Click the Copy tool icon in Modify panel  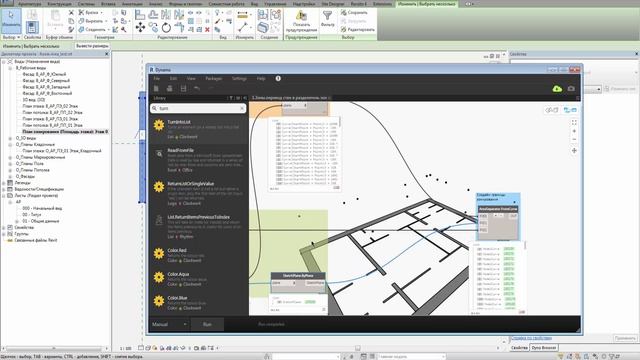(153, 27)
